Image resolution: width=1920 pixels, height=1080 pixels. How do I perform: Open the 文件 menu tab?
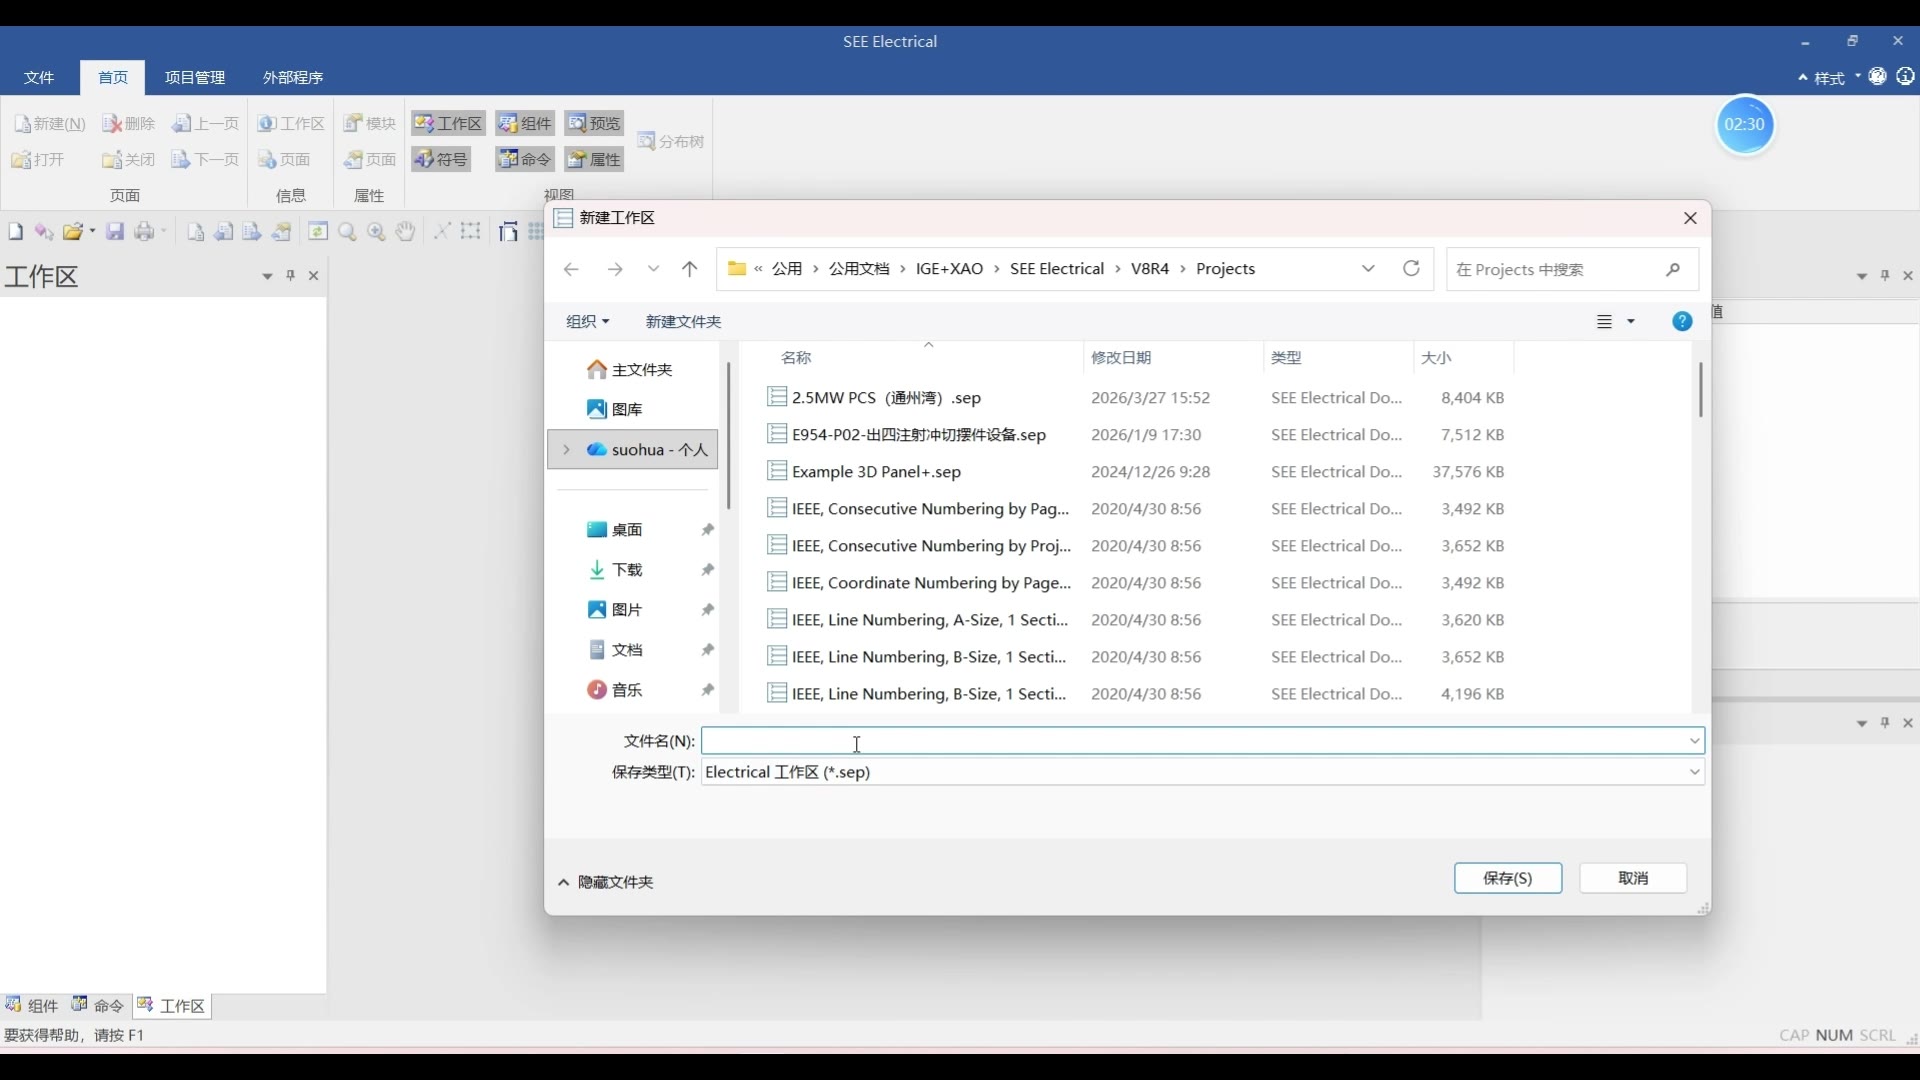39,77
